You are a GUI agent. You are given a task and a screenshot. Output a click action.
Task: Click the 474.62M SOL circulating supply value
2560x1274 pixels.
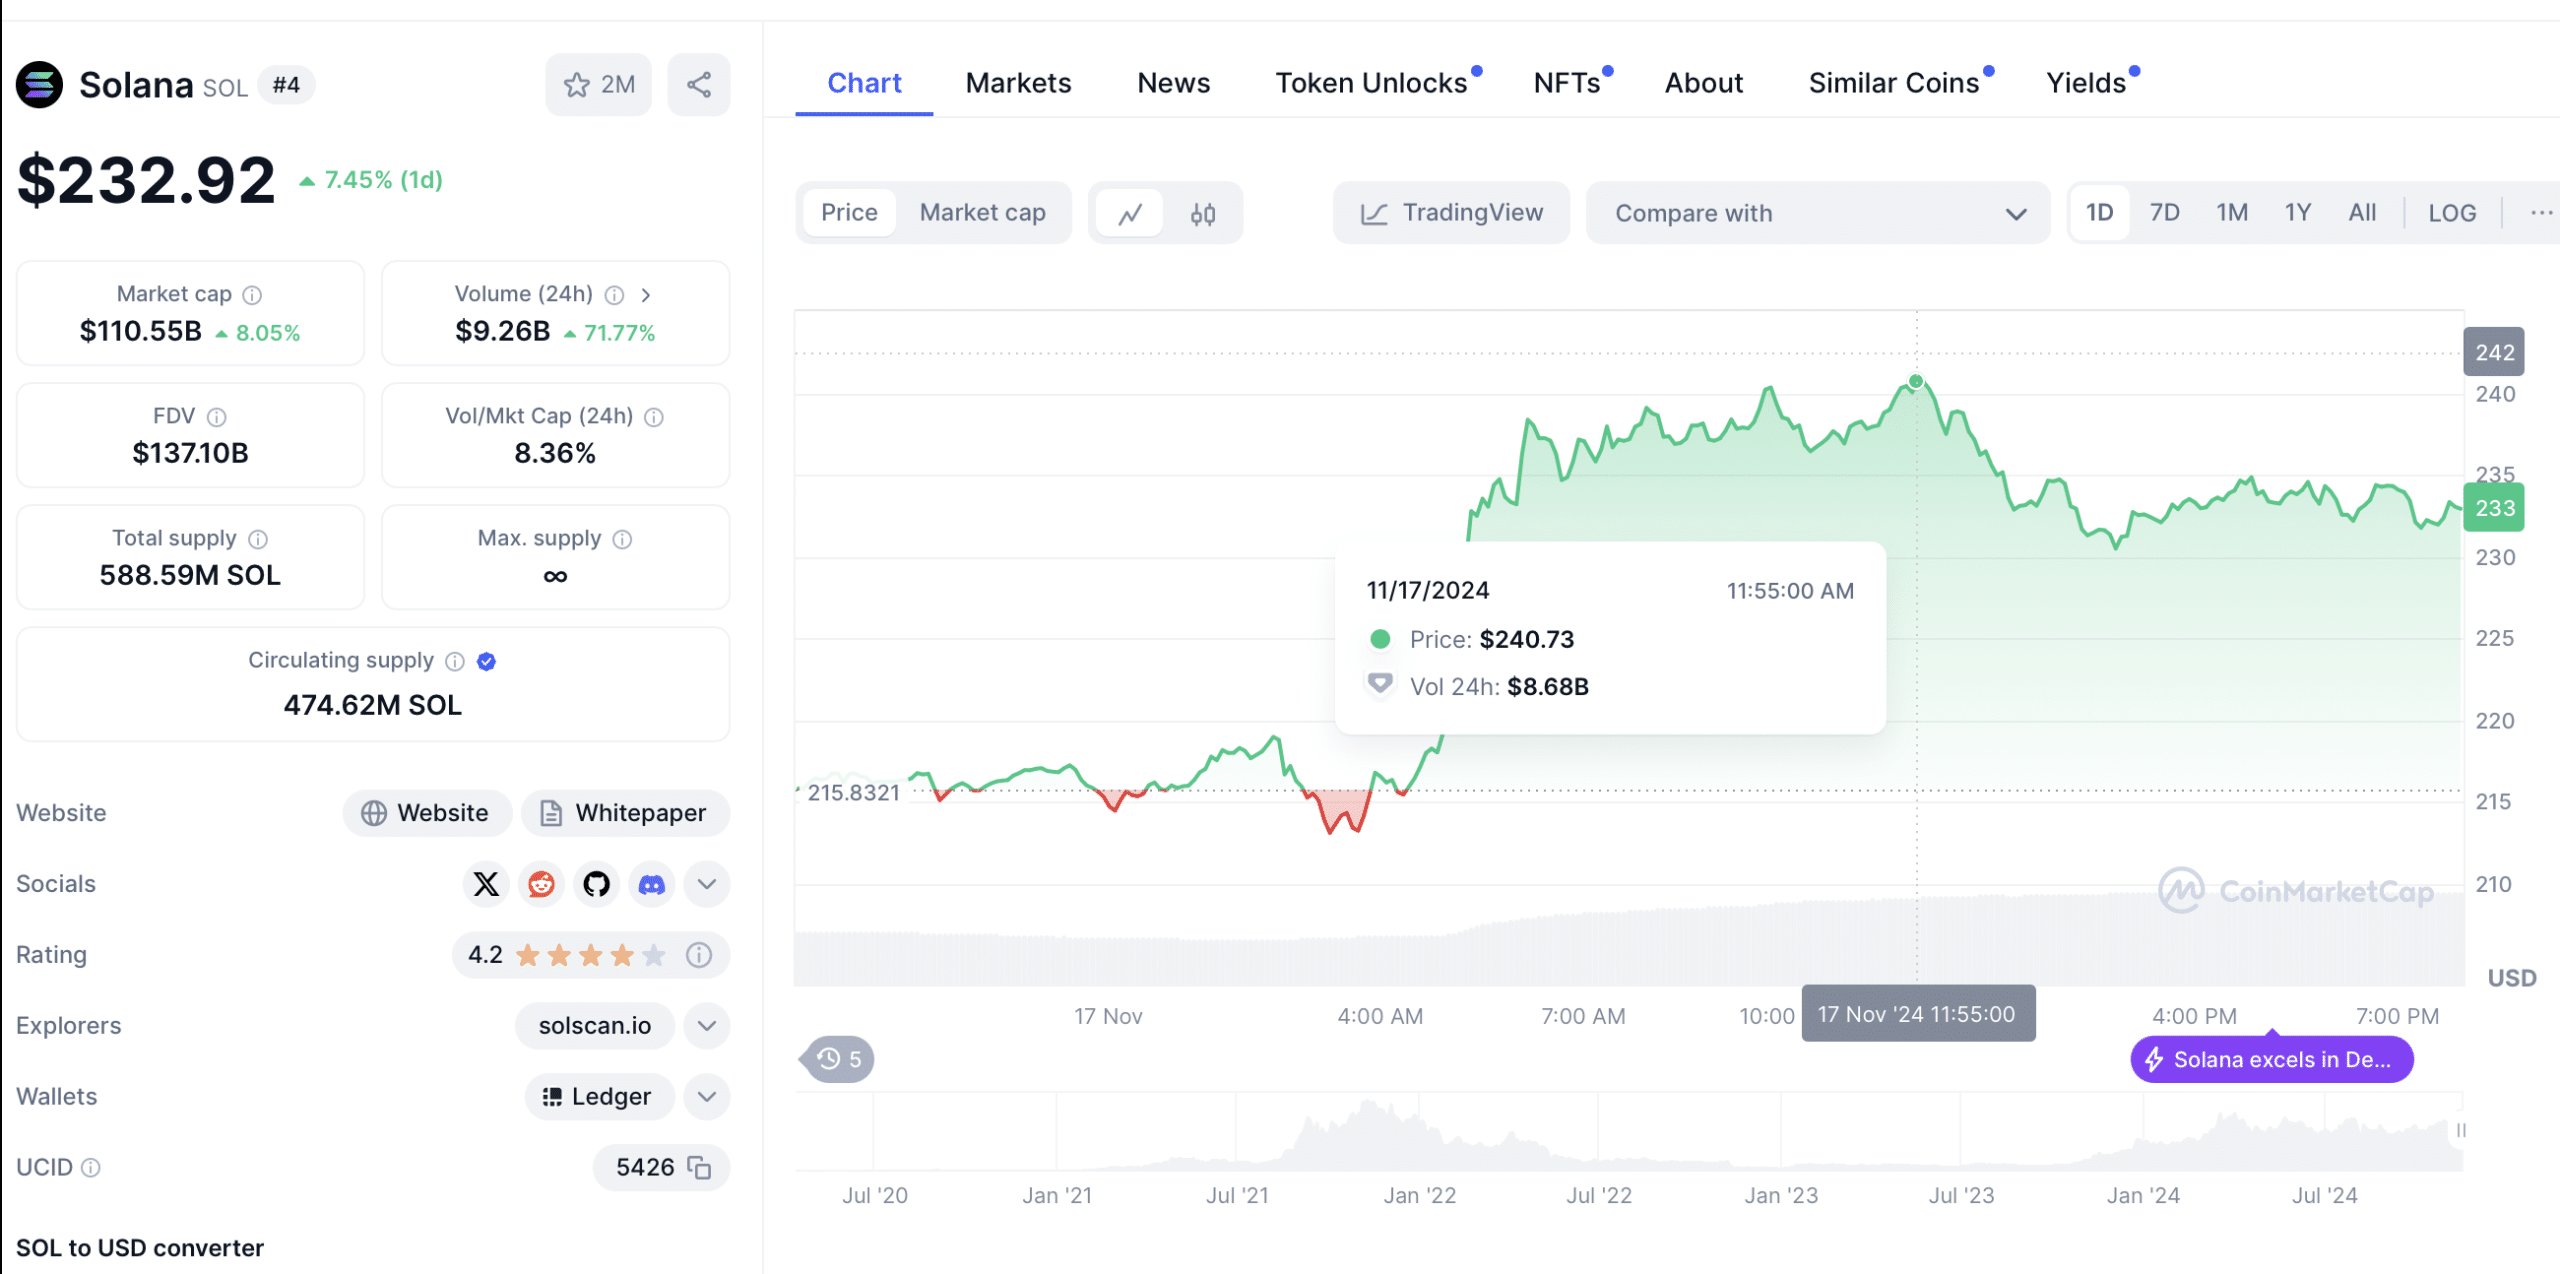(372, 706)
